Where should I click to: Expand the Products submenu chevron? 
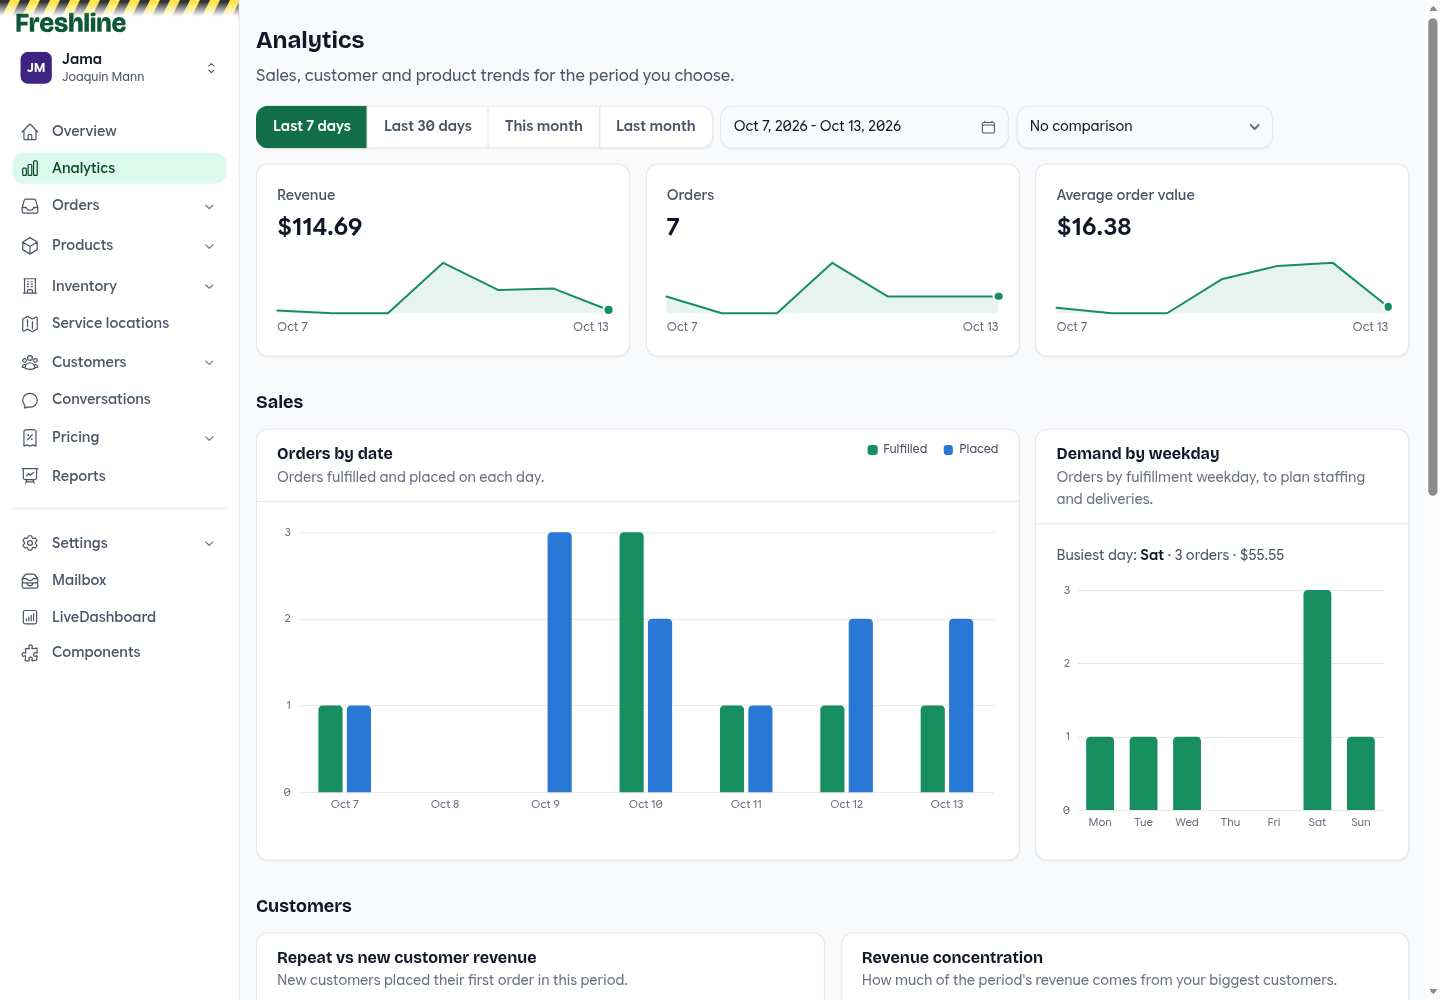pos(209,246)
